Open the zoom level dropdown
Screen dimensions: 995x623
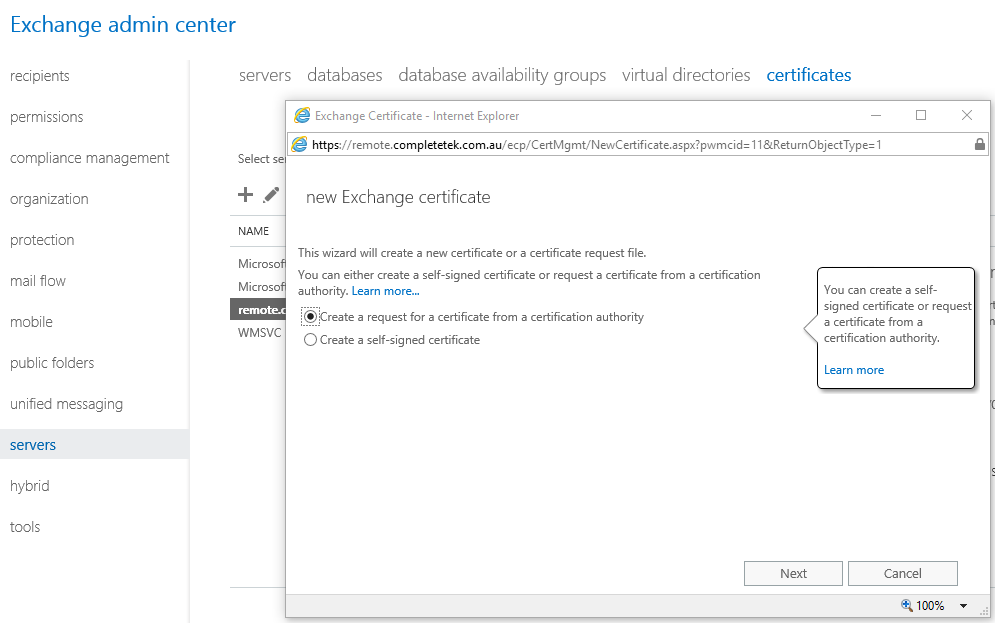point(963,605)
